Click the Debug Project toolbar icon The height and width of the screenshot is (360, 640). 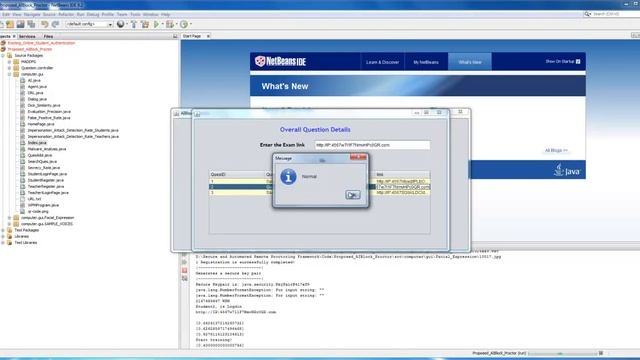coord(170,24)
